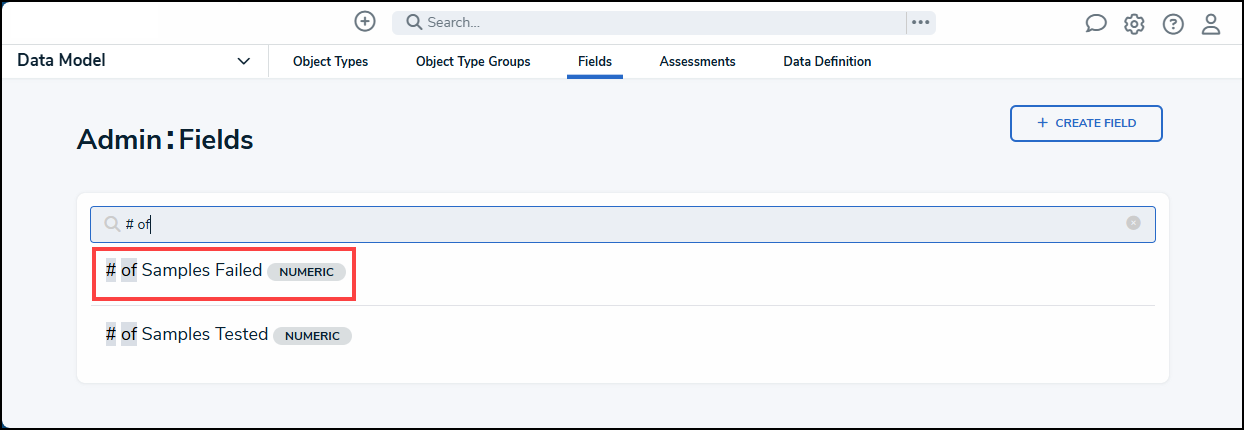1244x430 pixels.
Task: Switch to the Object Types tab
Action: [x=330, y=62]
